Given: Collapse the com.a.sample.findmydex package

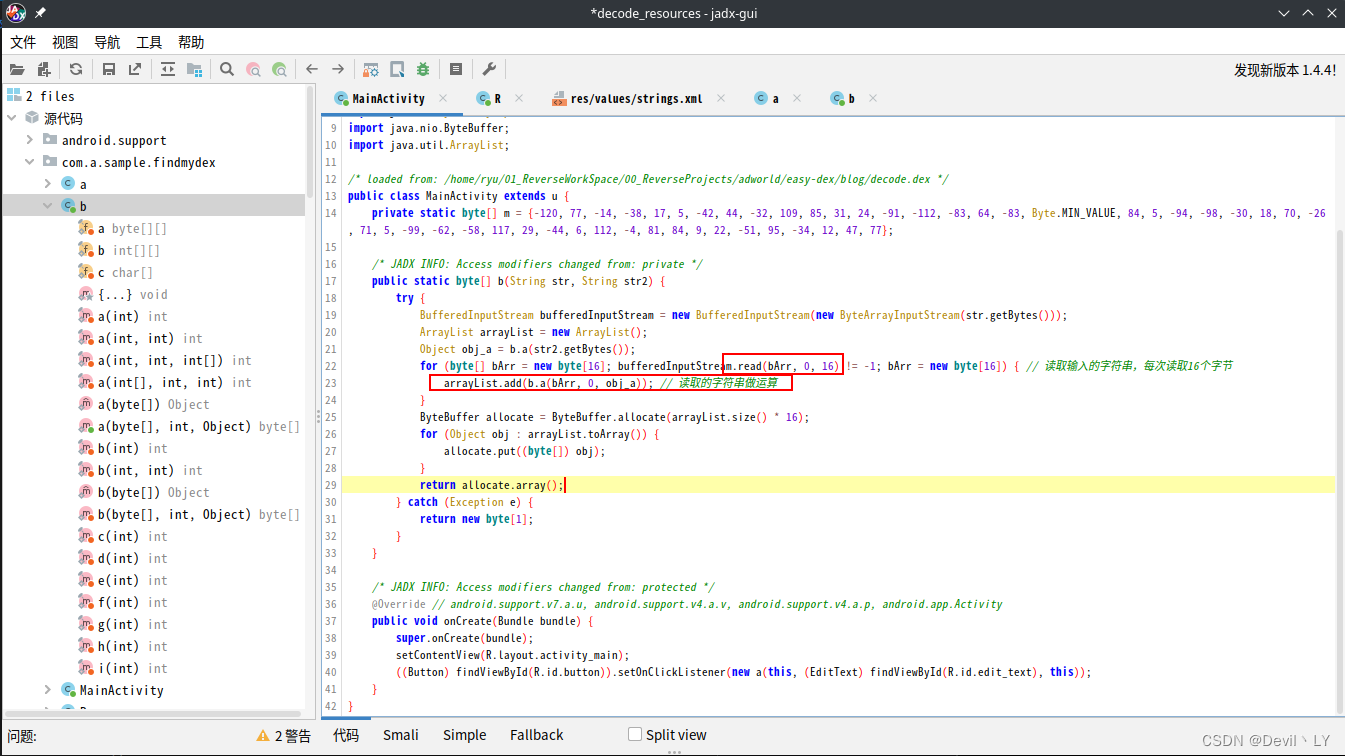Looking at the screenshot, I should click(x=29, y=162).
